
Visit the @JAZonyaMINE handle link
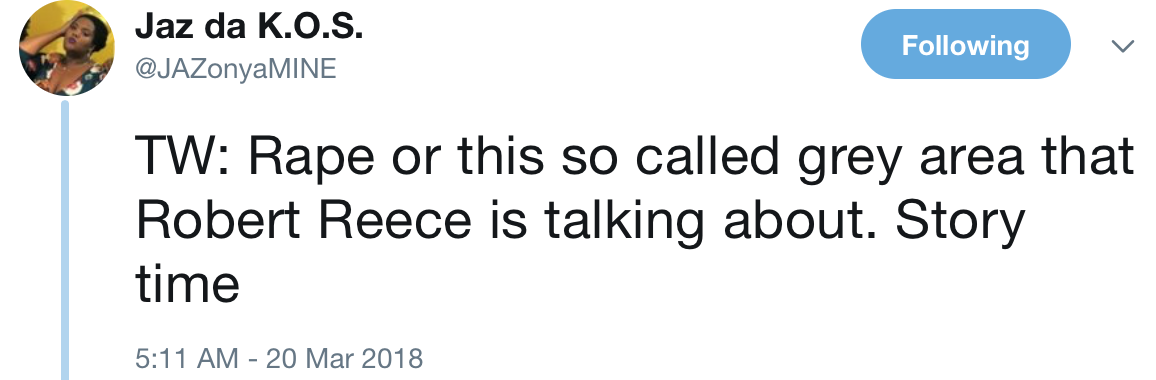(235, 69)
